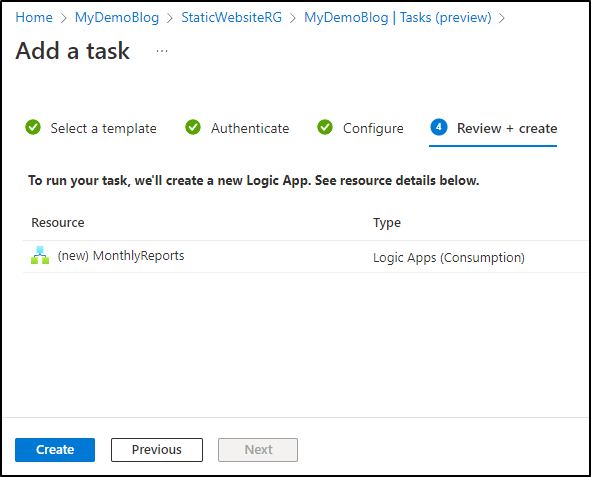591x477 pixels.
Task: Open the ellipsis menu next to Add a task
Action: 162,50
